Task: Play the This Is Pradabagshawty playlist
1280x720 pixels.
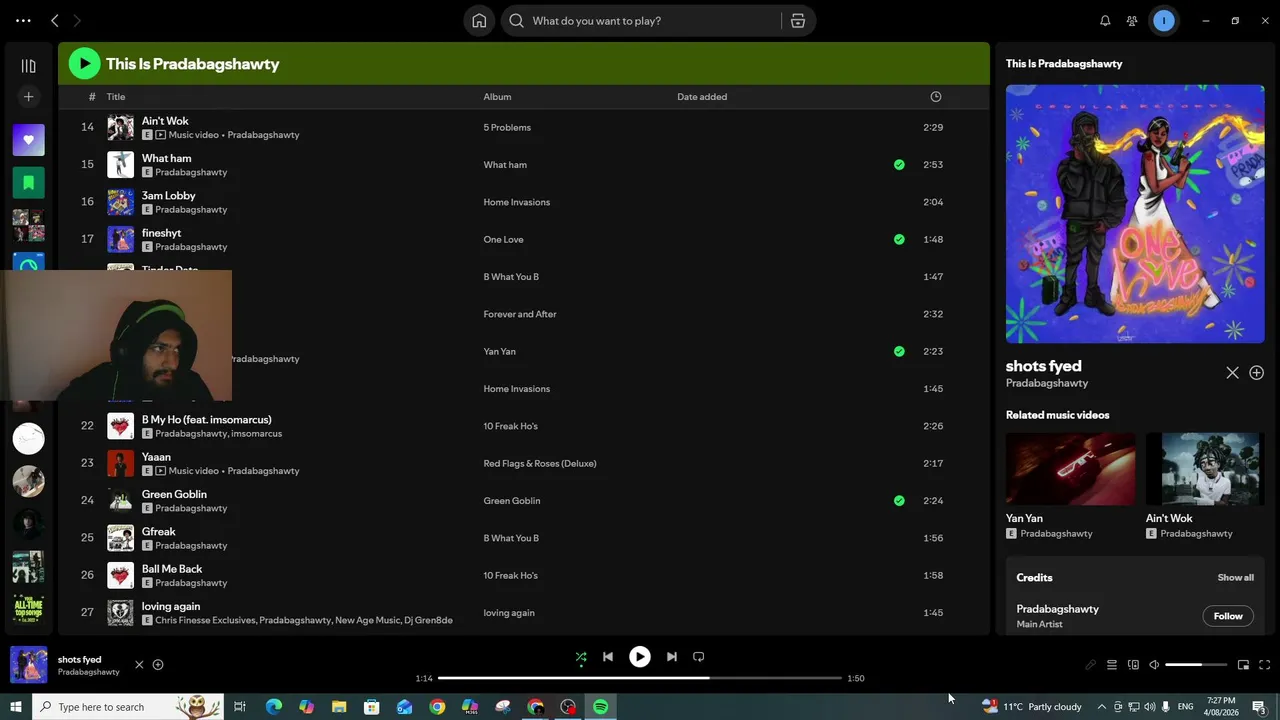Action: (x=84, y=64)
